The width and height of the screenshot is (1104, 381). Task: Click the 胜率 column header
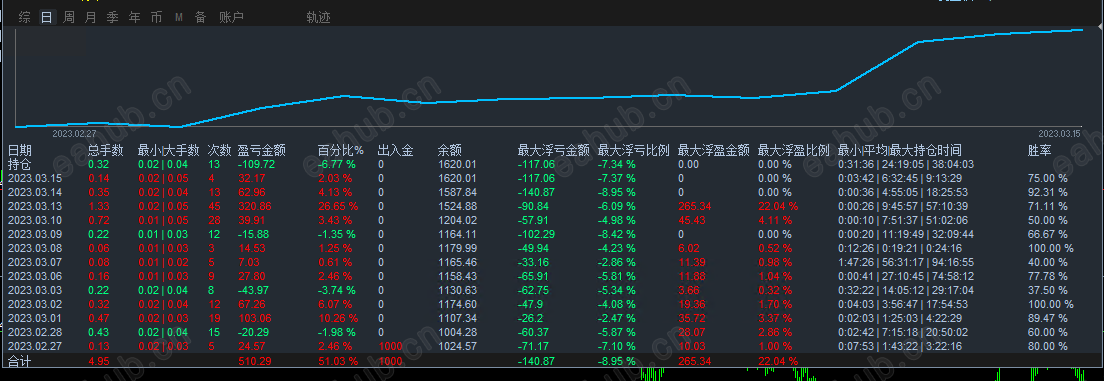1040,150
